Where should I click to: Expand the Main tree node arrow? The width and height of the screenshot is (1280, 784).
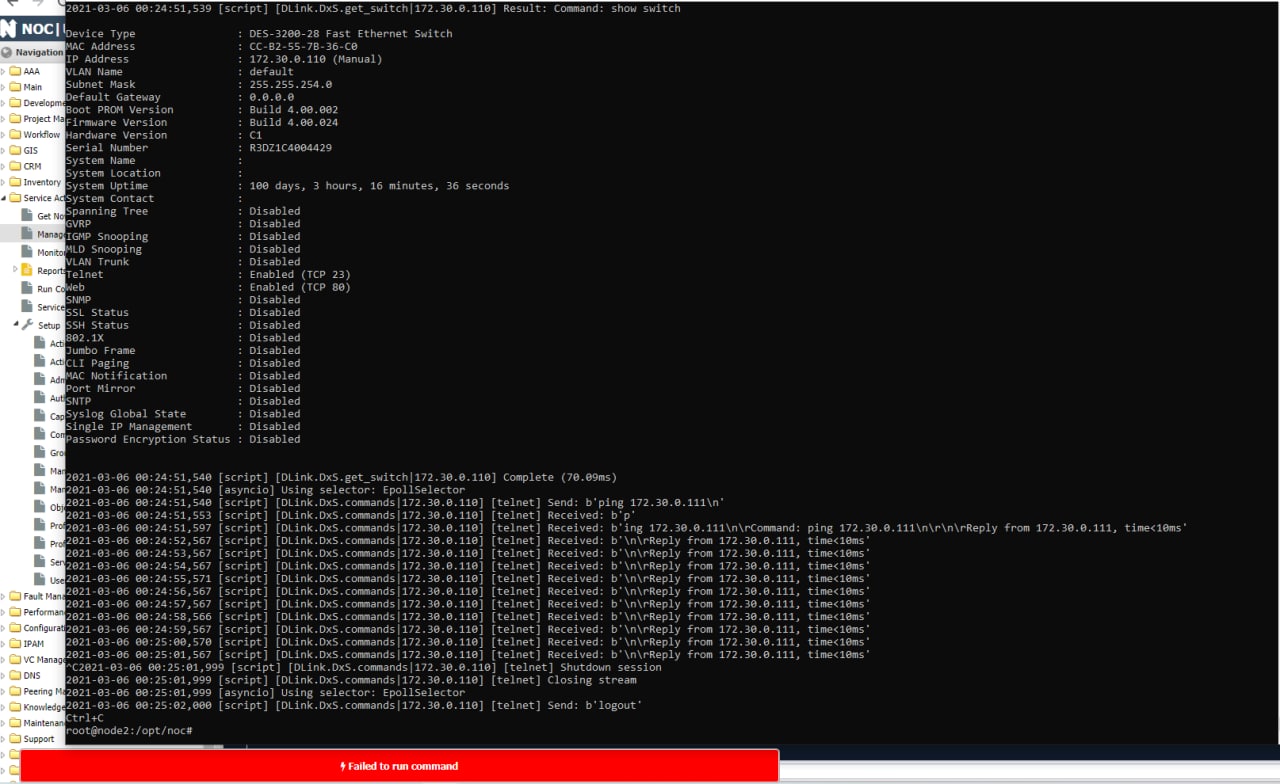(4, 87)
